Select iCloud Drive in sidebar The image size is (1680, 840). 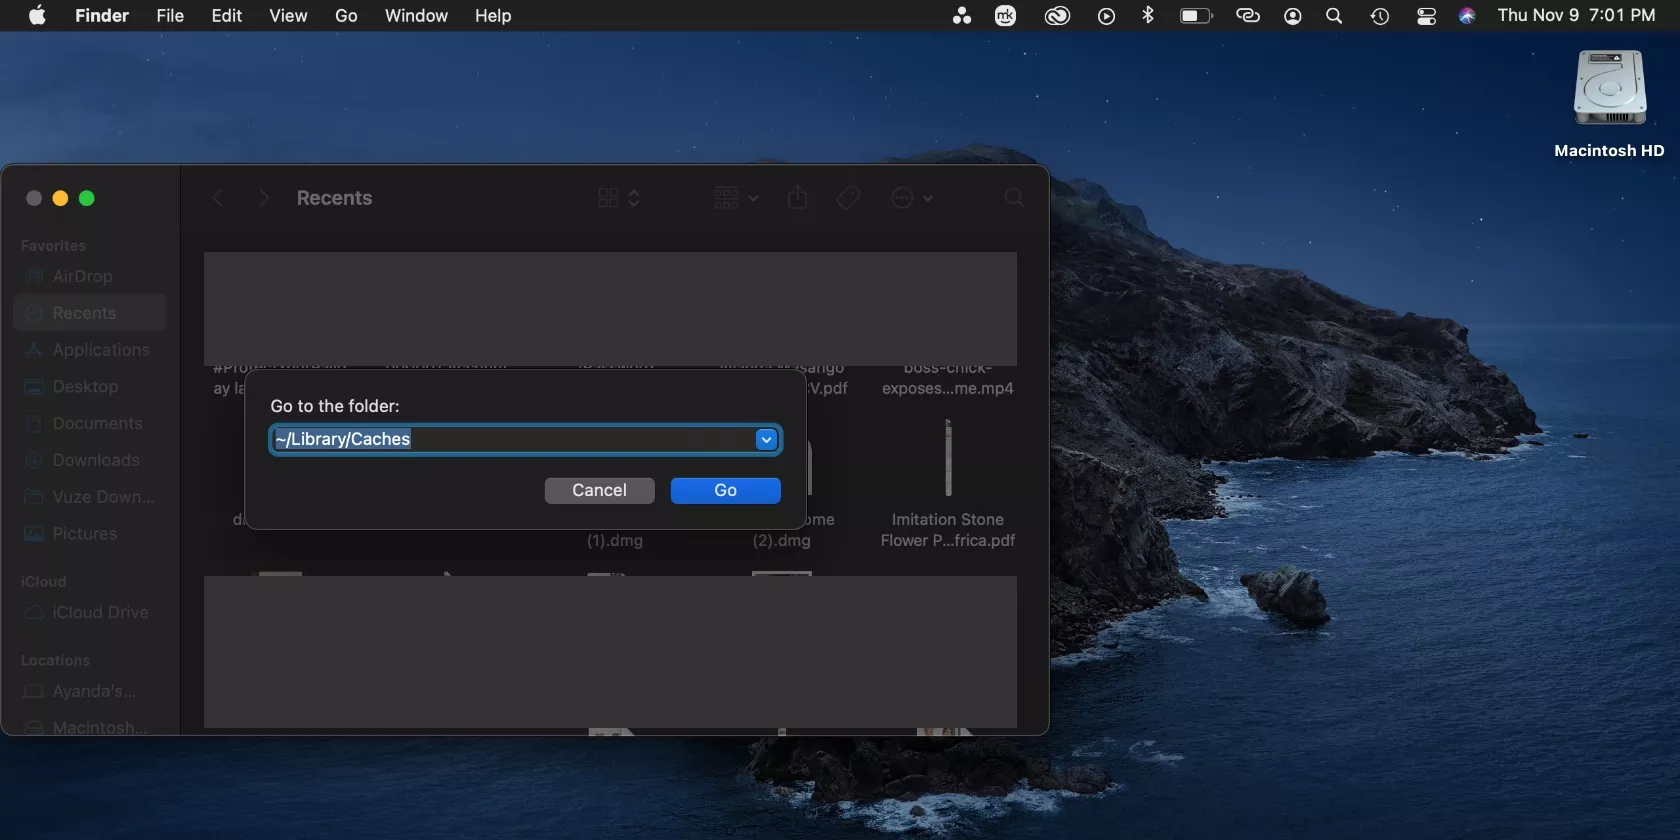pos(90,612)
